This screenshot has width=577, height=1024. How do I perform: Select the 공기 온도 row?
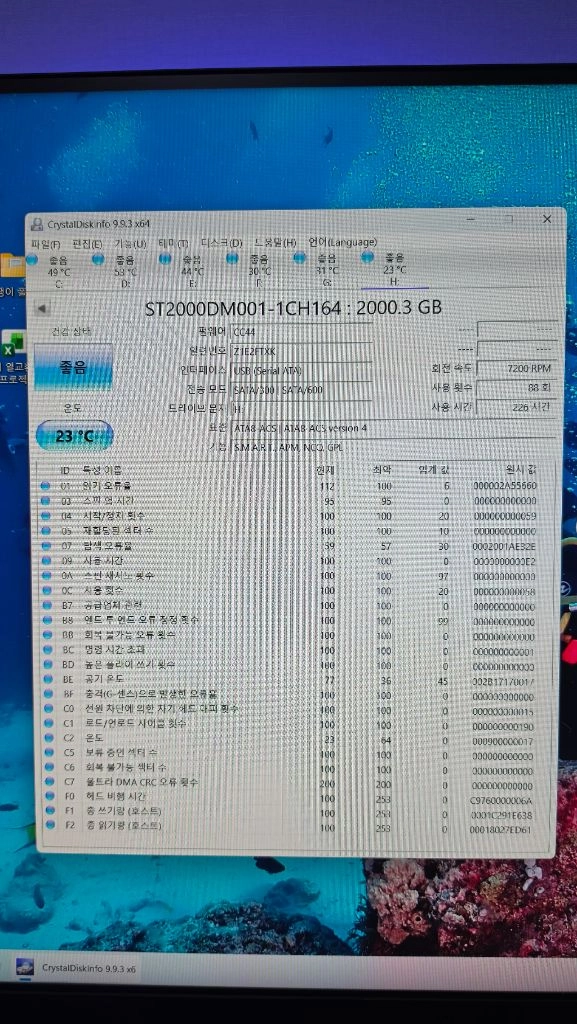(290, 679)
